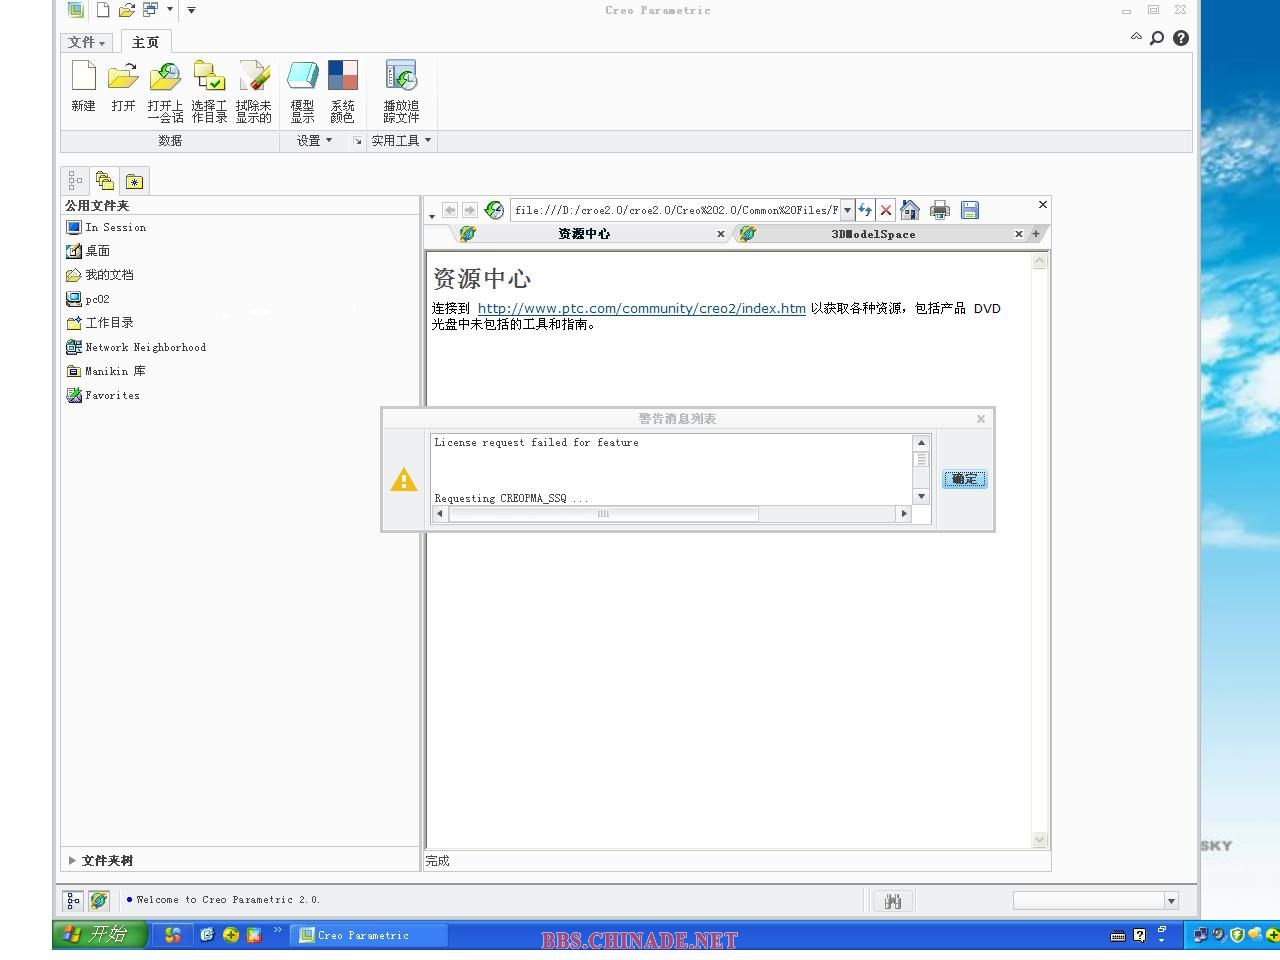Expand the 设置 (Settings) group dropdown
The image size is (1280, 960).
(314, 141)
